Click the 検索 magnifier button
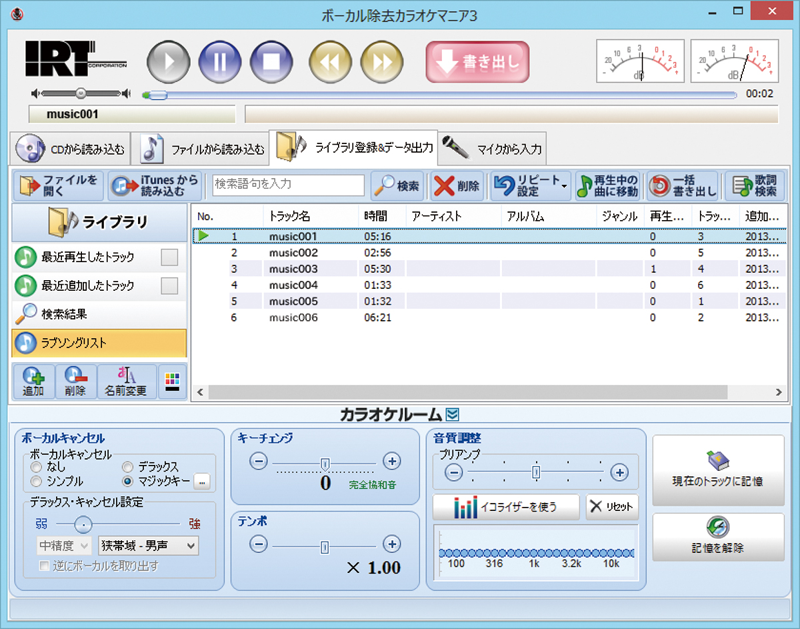 tap(397, 186)
